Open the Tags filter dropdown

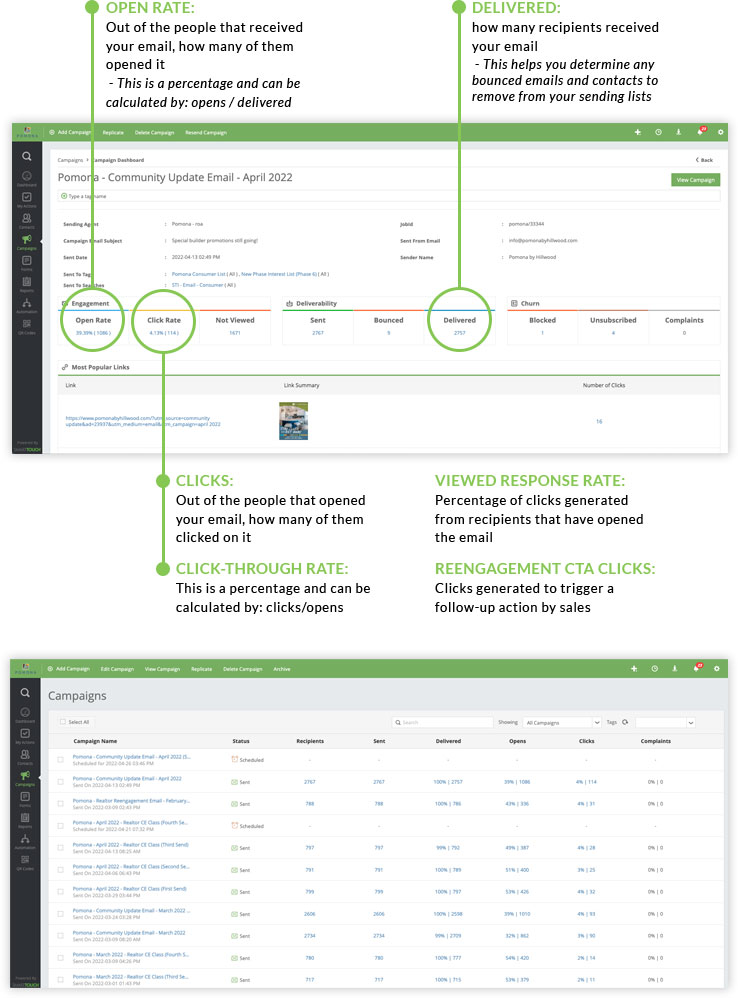[x=665, y=722]
